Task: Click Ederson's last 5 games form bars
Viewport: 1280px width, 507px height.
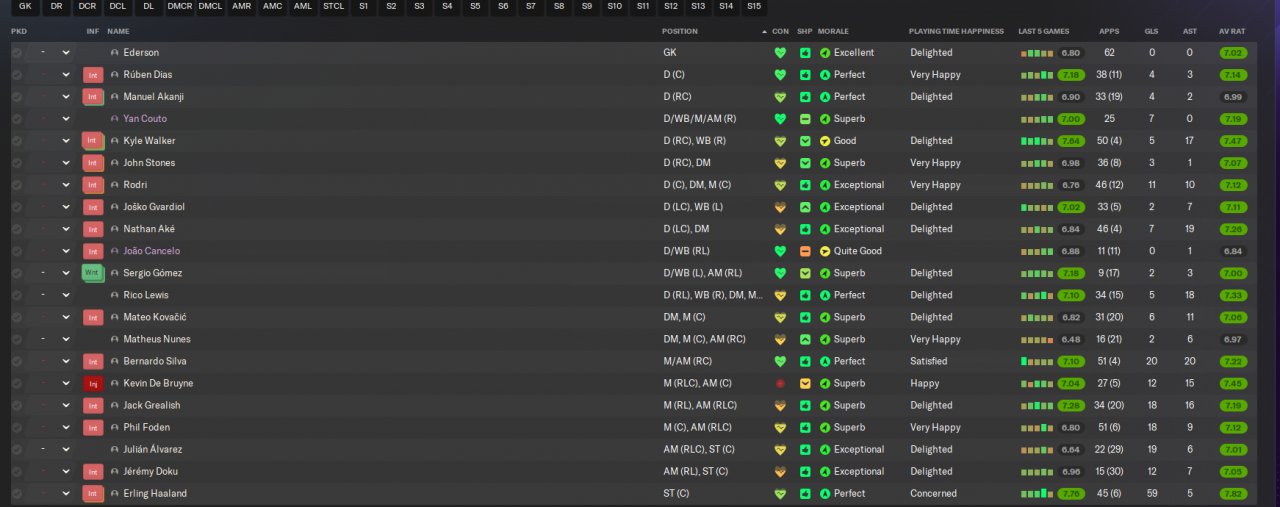Action: 1037,53
